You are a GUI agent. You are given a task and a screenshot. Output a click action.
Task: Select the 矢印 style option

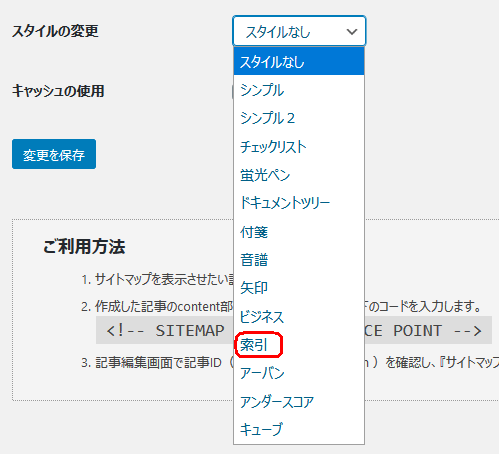tap(299, 288)
